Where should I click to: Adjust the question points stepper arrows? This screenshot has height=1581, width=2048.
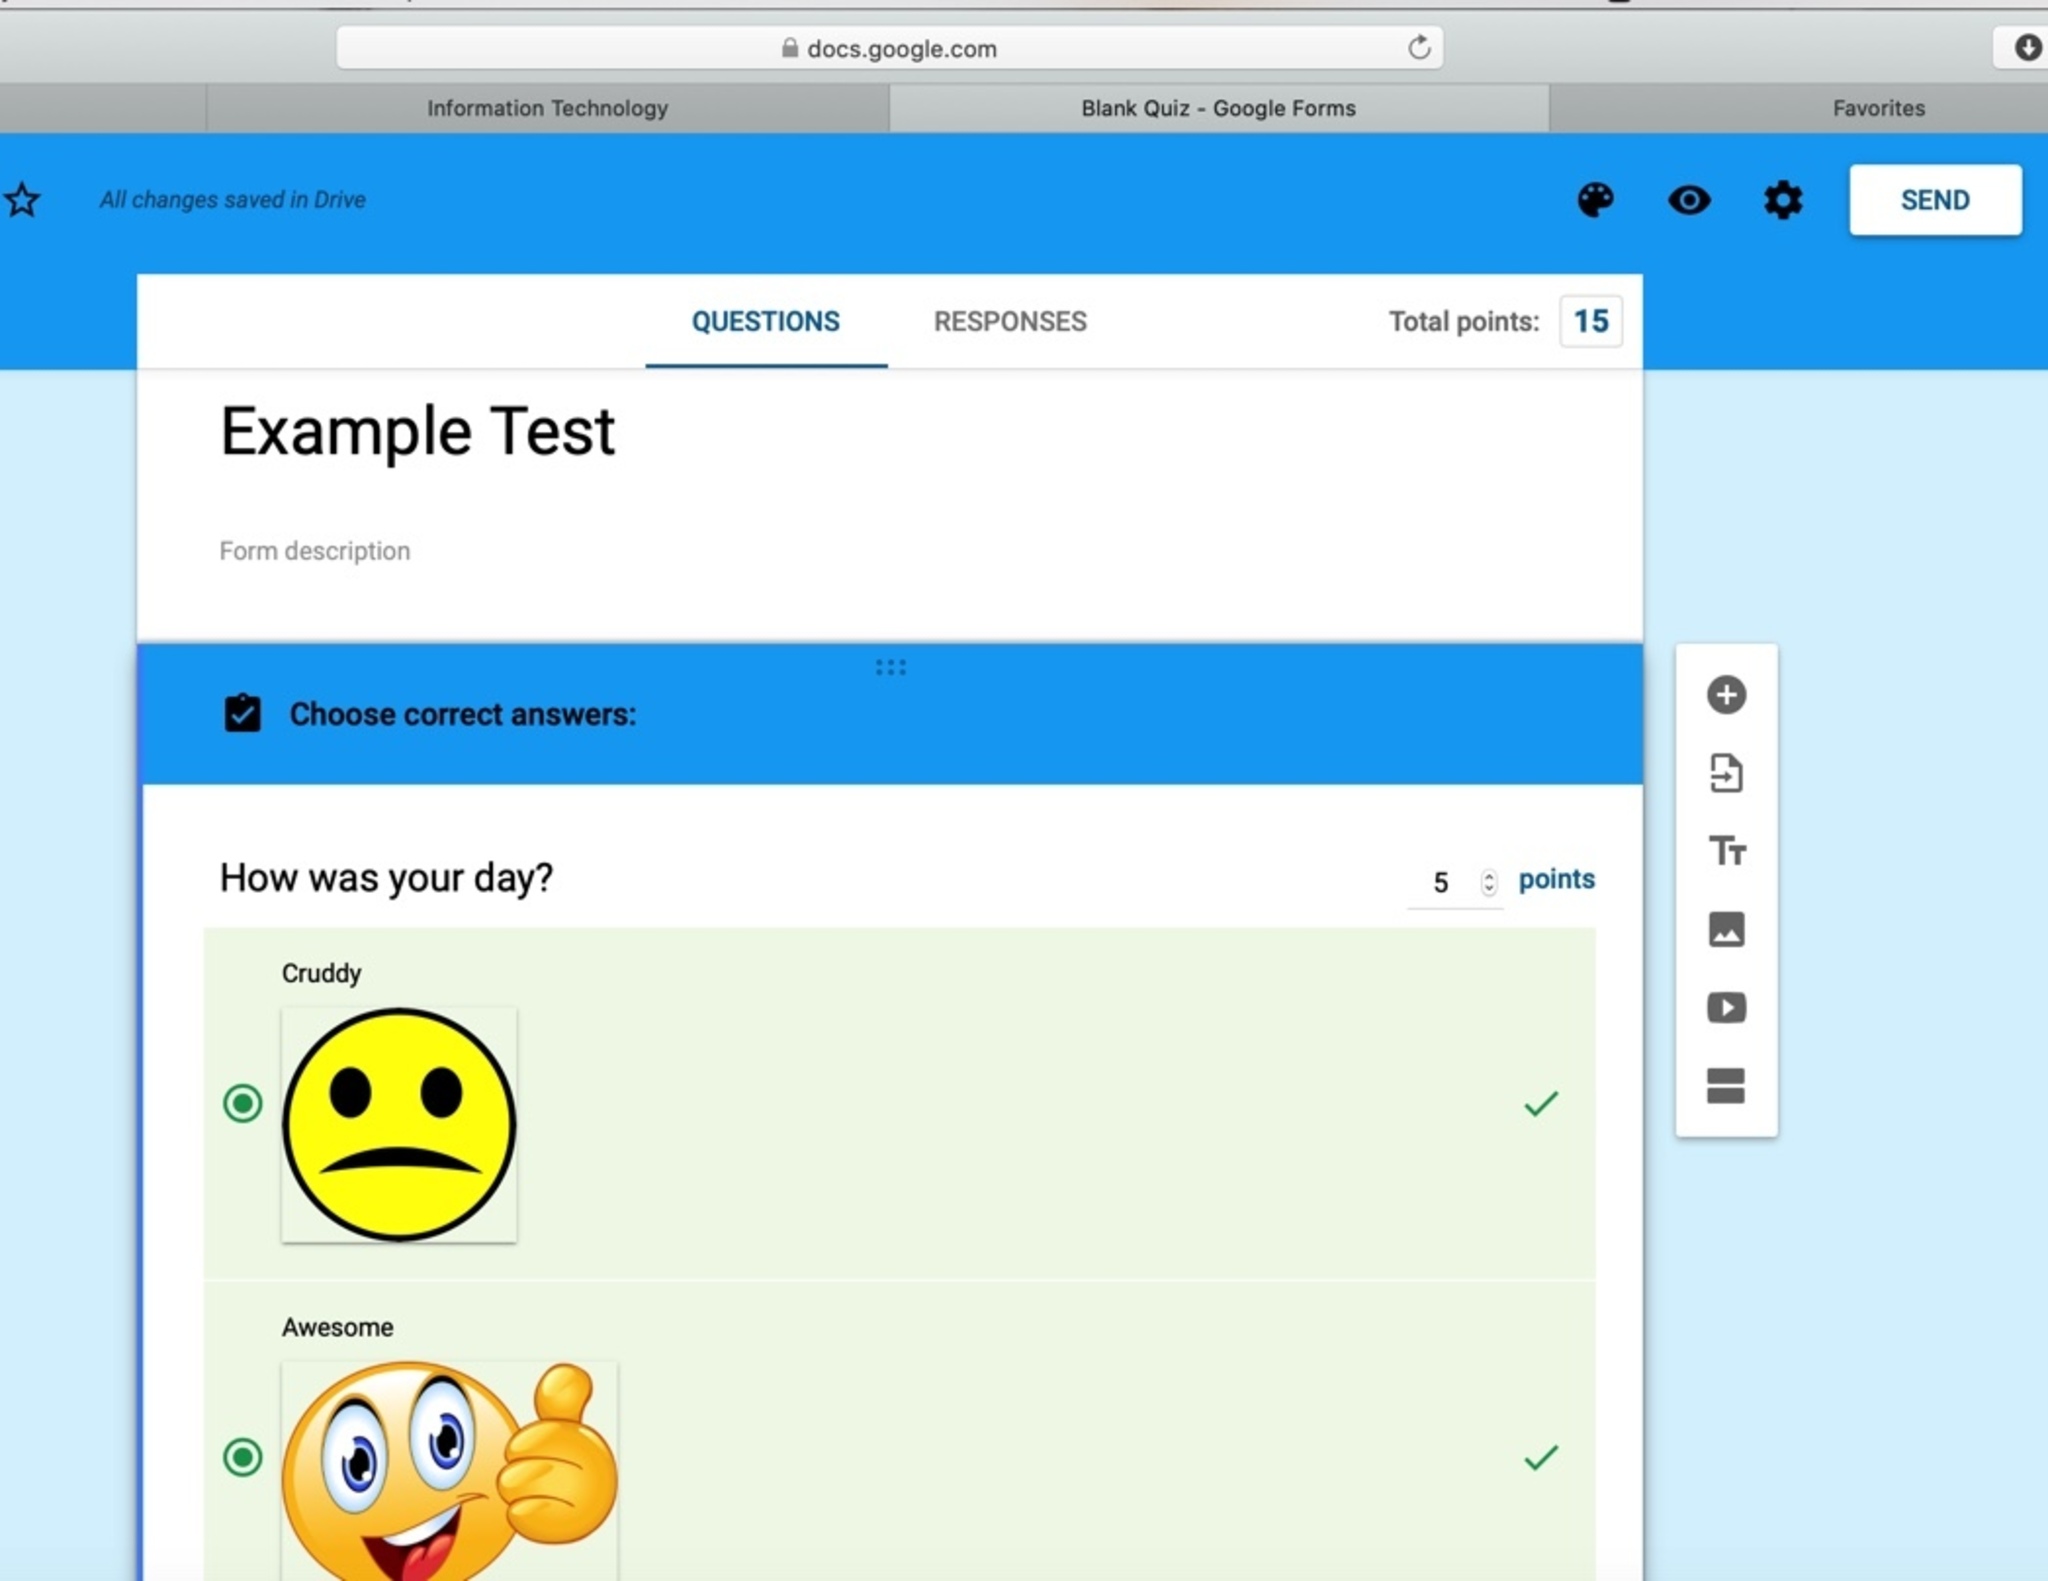coord(1488,882)
